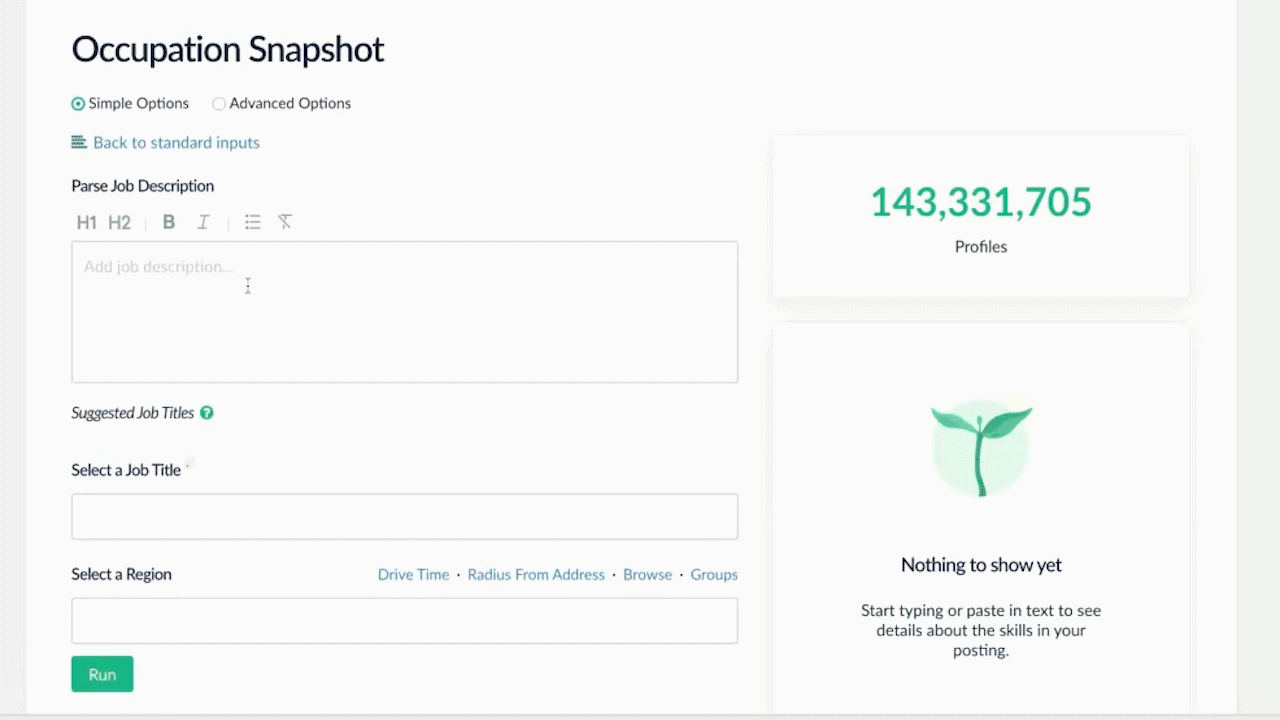The image size is (1280, 720).
Task: Toggle bold text formatting
Action: (x=169, y=222)
